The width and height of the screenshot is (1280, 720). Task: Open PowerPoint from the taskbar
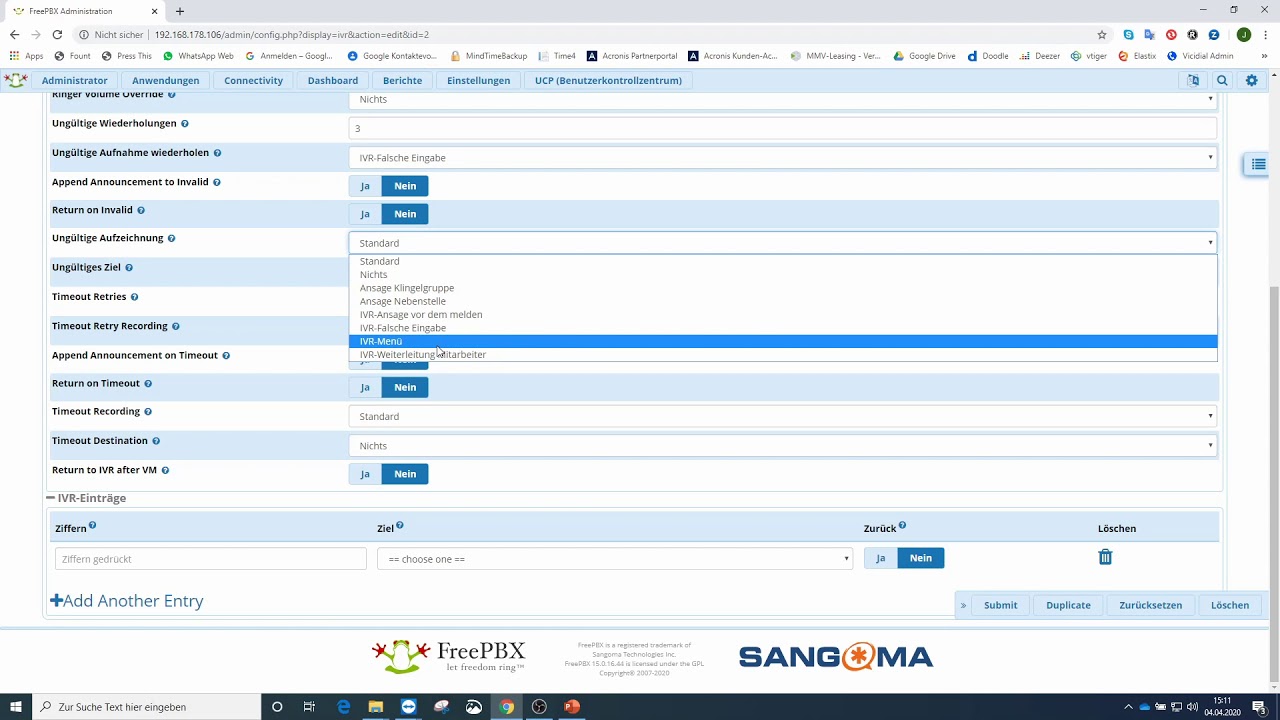click(x=572, y=706)
